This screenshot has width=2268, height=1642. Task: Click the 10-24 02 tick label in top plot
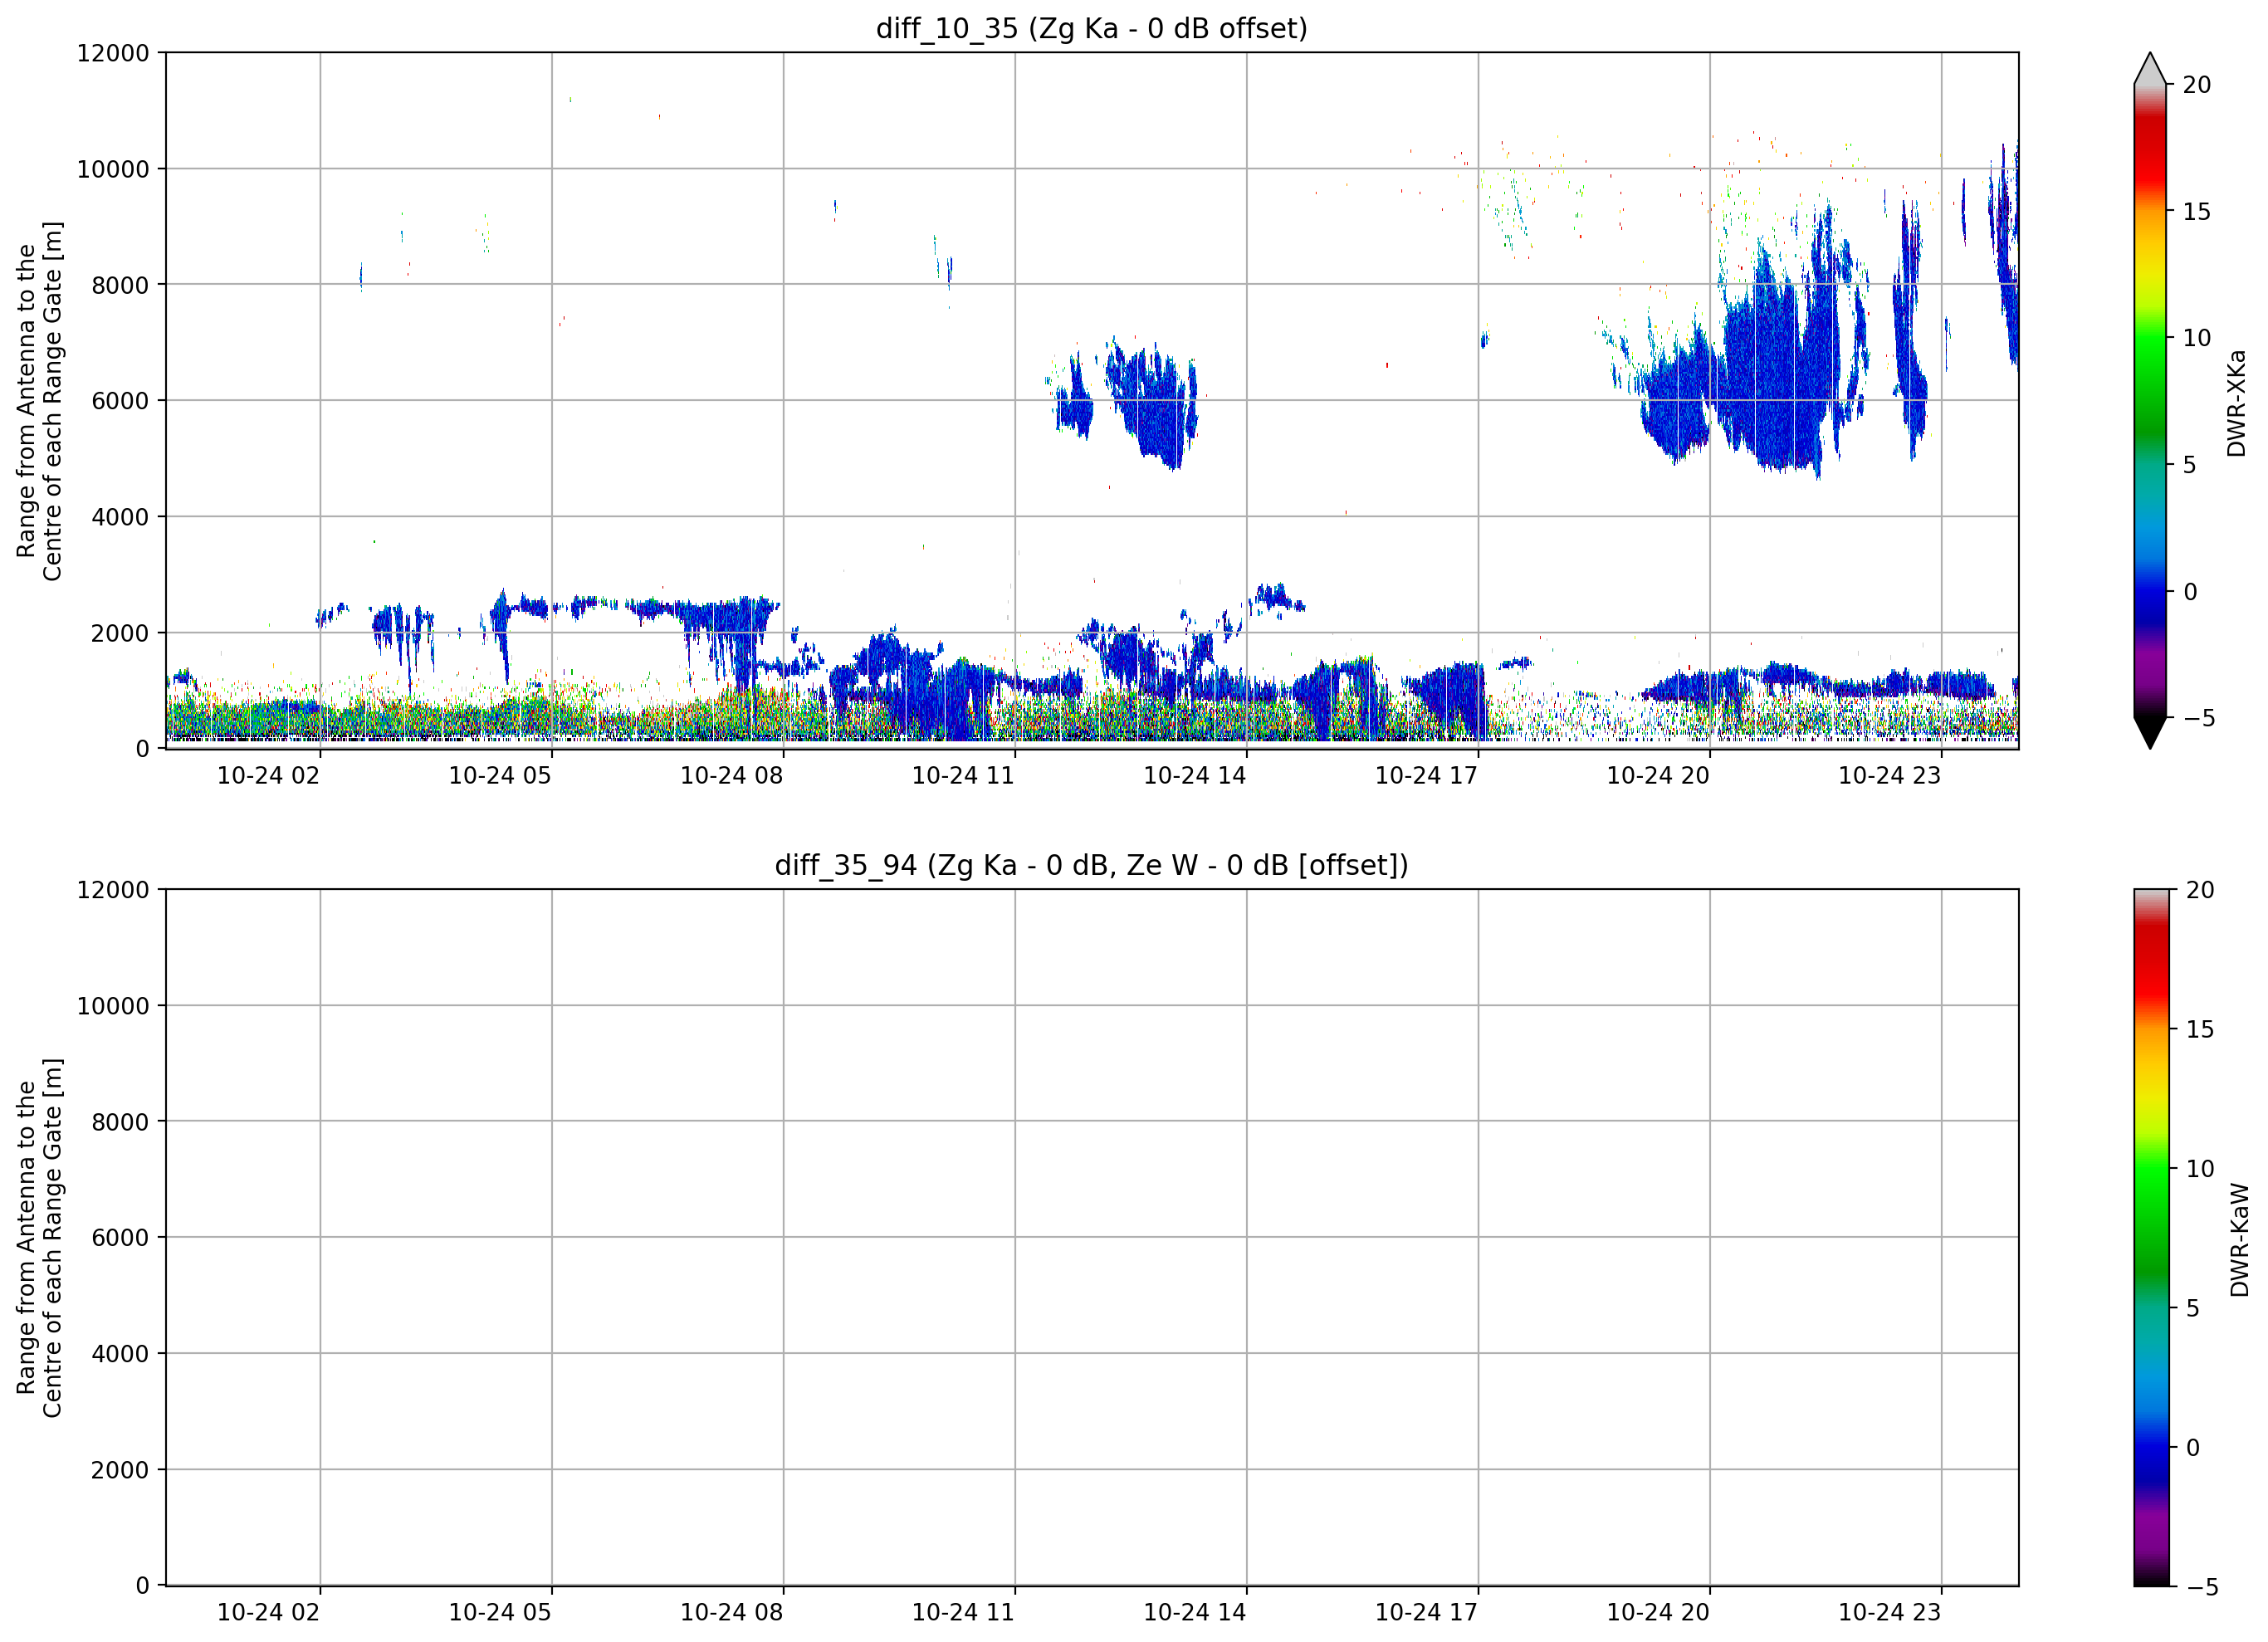pyautogui.click(x=268, y=776)
